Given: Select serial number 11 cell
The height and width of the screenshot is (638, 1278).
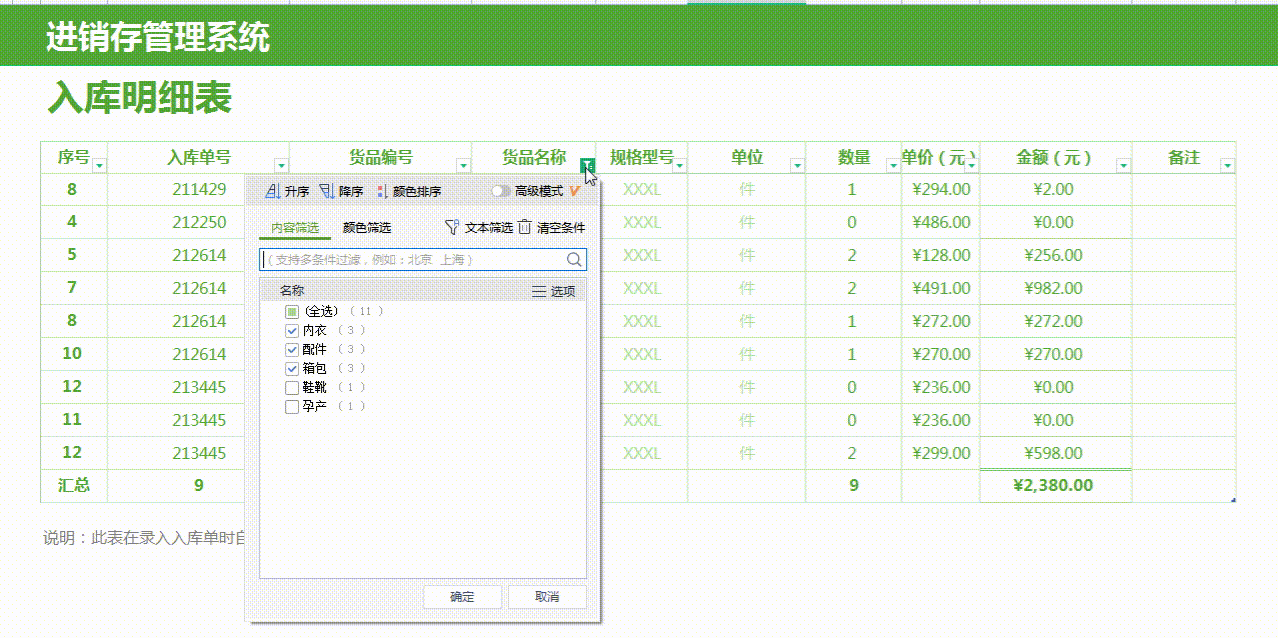Looking at the screenshot, I should [72, 420].
